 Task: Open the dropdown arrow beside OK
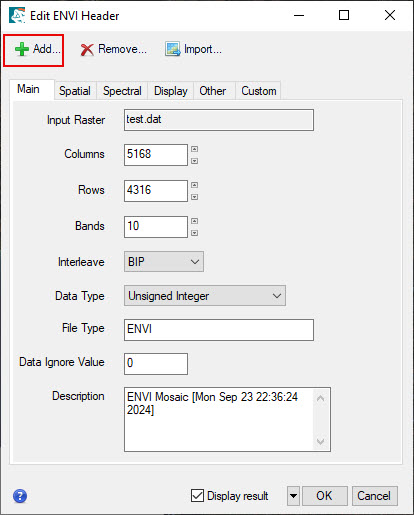coord(293,496)
